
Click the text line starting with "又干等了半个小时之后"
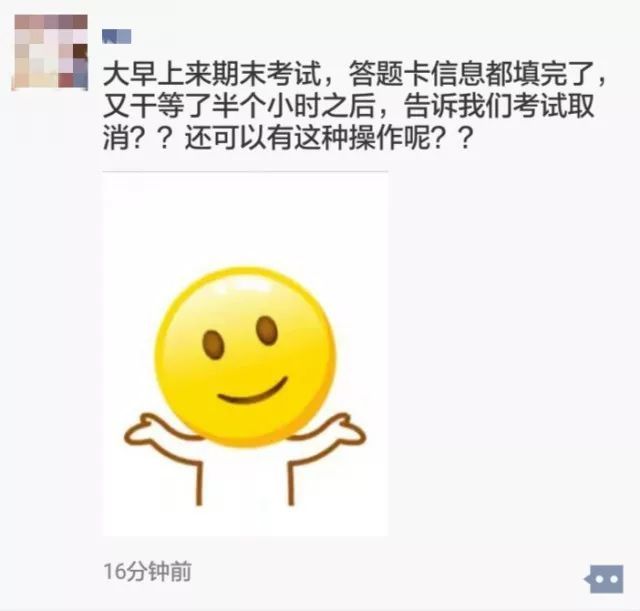(348, 106)
